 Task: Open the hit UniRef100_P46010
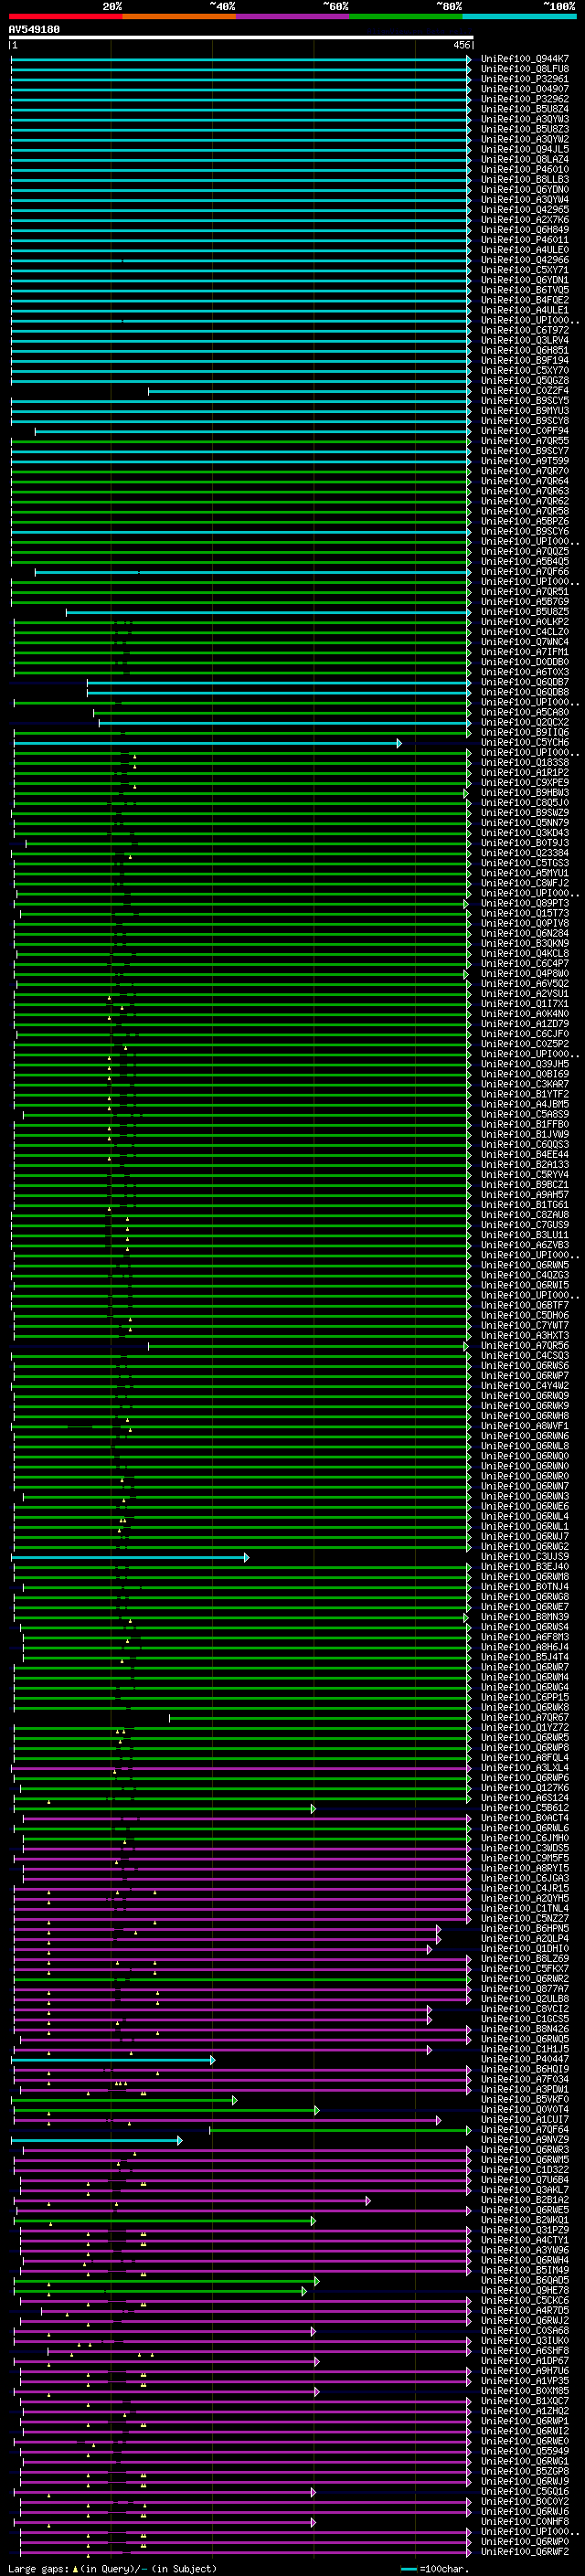click(525, 169)
